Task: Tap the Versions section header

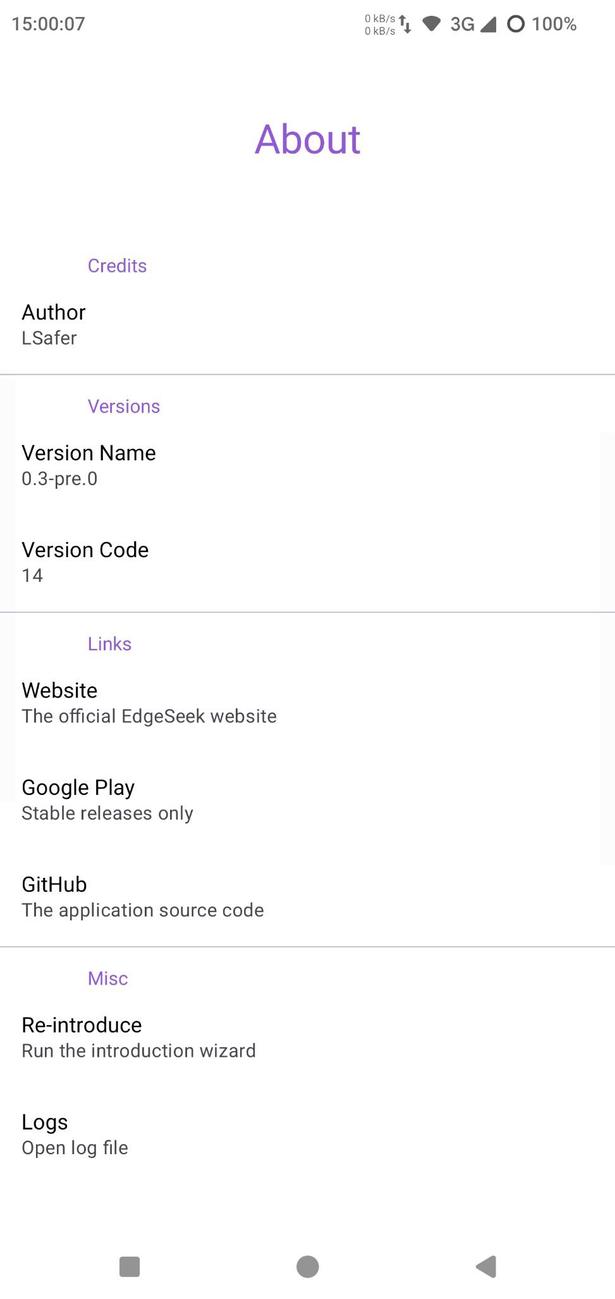Action: coord(123,406)
